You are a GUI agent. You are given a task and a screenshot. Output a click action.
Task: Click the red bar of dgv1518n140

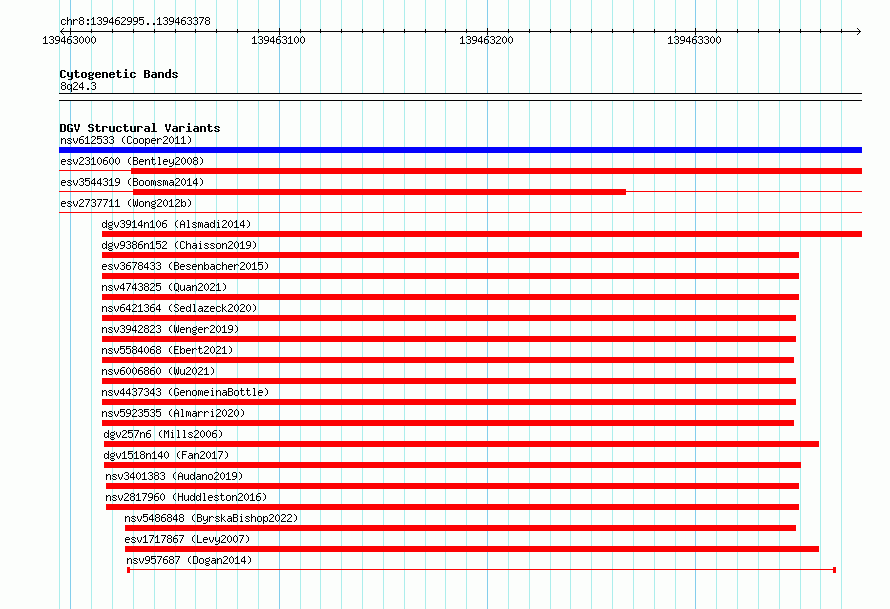pyautogui.click(x=452, y=465)
